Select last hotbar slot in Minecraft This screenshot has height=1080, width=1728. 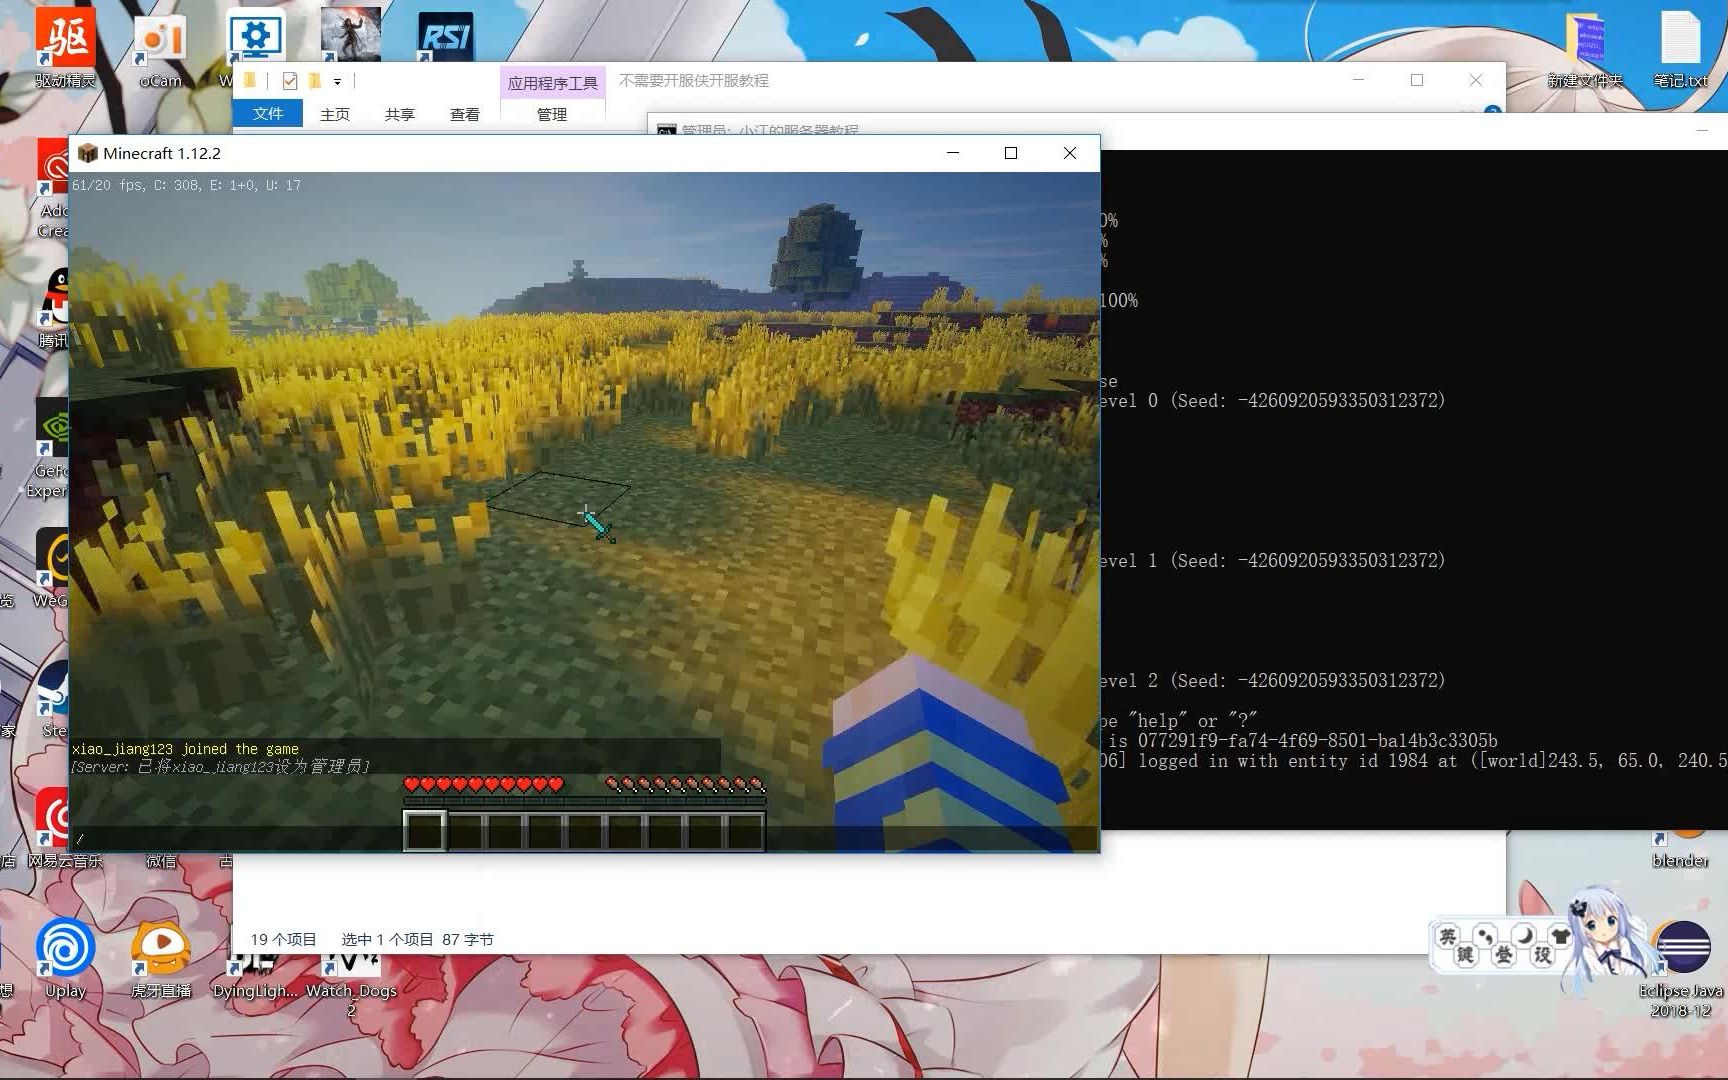click(745, 832)
